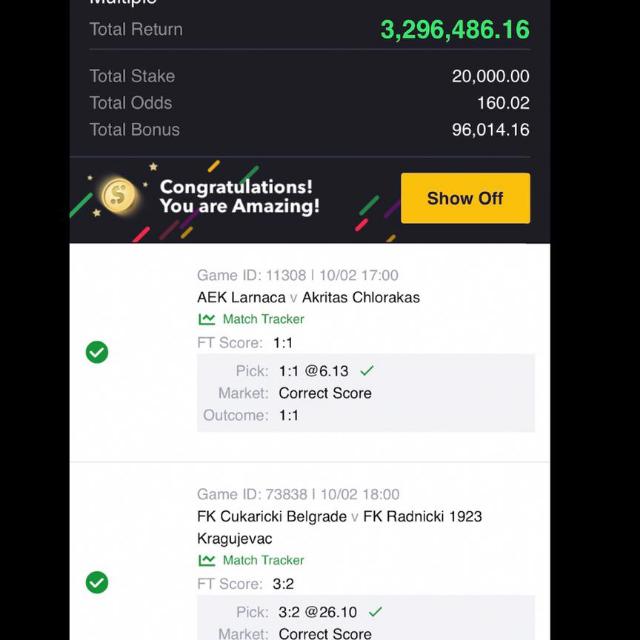Viewport: 640px width, 640px height.
Task: Click the chart icon beside first Match Tracker
Action: click(207, 319)
